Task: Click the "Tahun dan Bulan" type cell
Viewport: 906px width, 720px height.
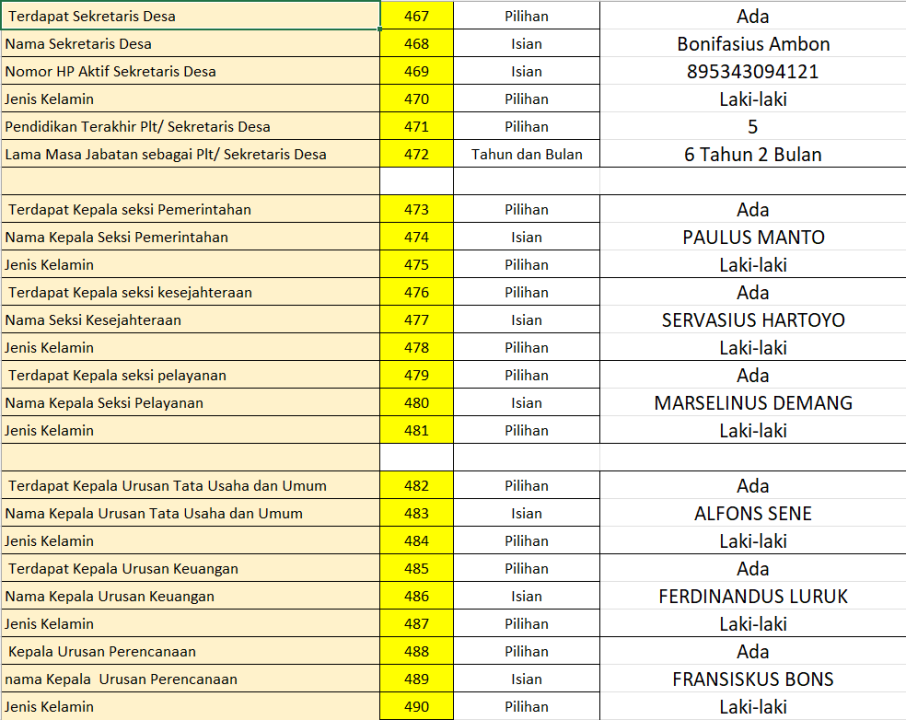Action: tap(526, 155)
